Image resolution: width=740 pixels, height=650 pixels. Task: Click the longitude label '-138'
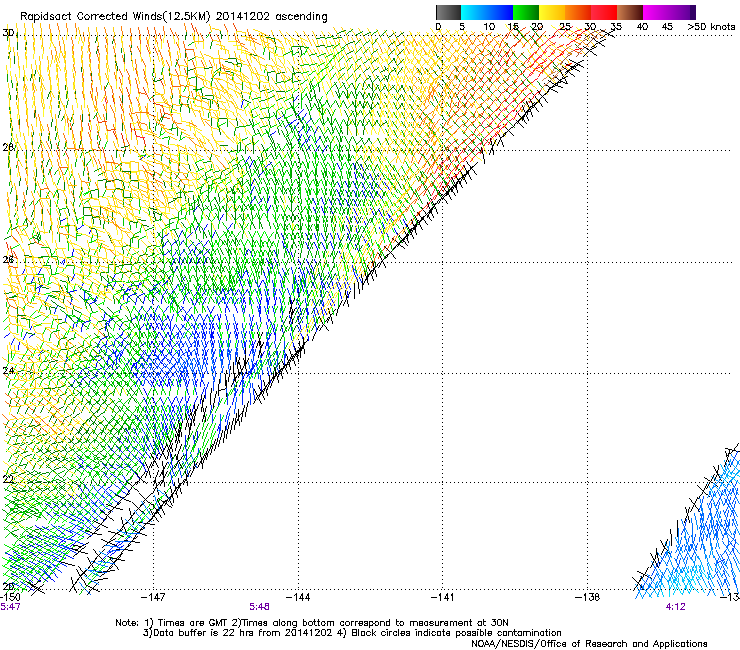tap(588, 597)
